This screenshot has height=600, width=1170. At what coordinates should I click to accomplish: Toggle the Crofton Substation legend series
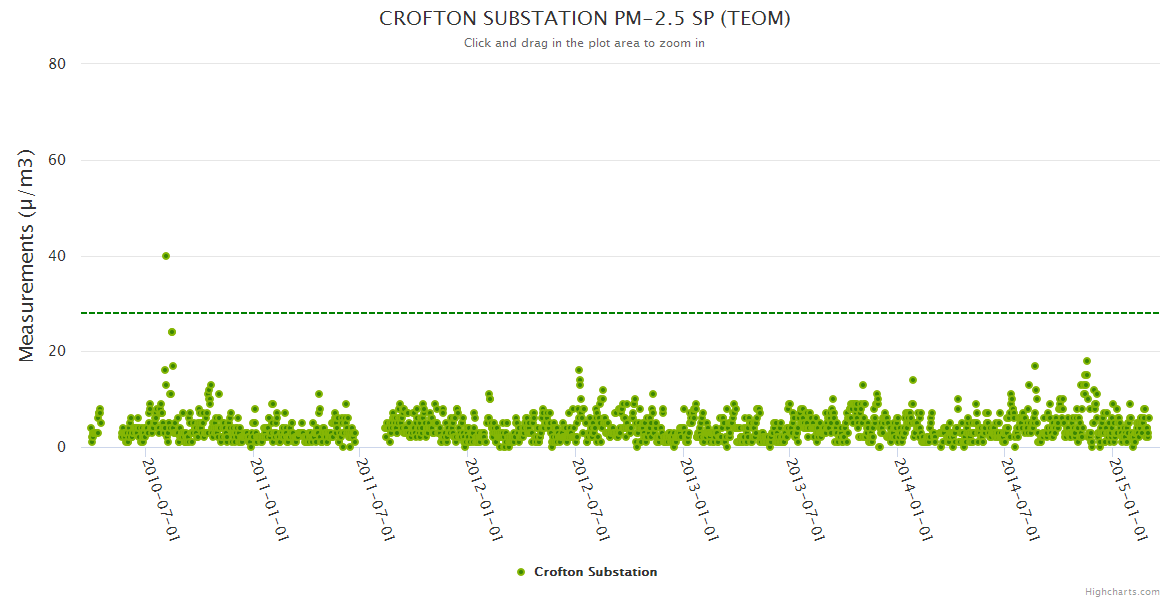[595, 572]
